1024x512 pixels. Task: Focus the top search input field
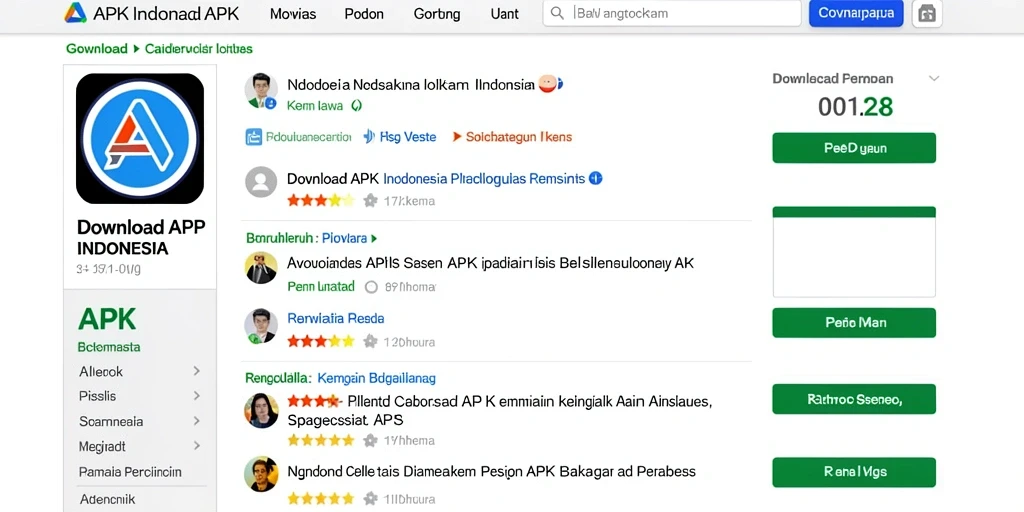[x=672, y=13]
